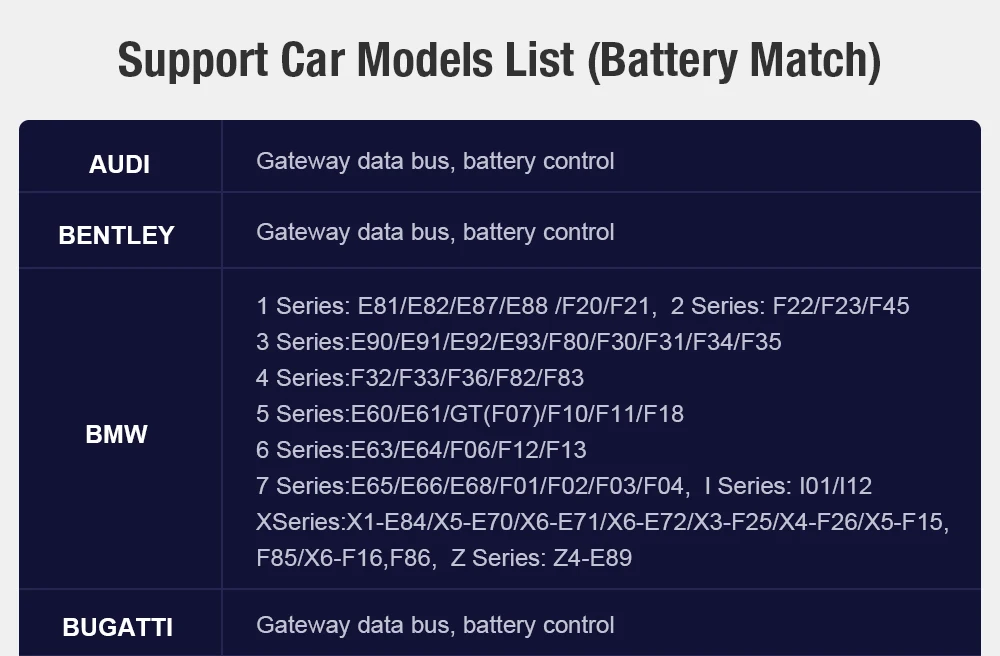1000x656 pixels.
Task: Click the BMW 7 Series model list
Action: point(473,486)
